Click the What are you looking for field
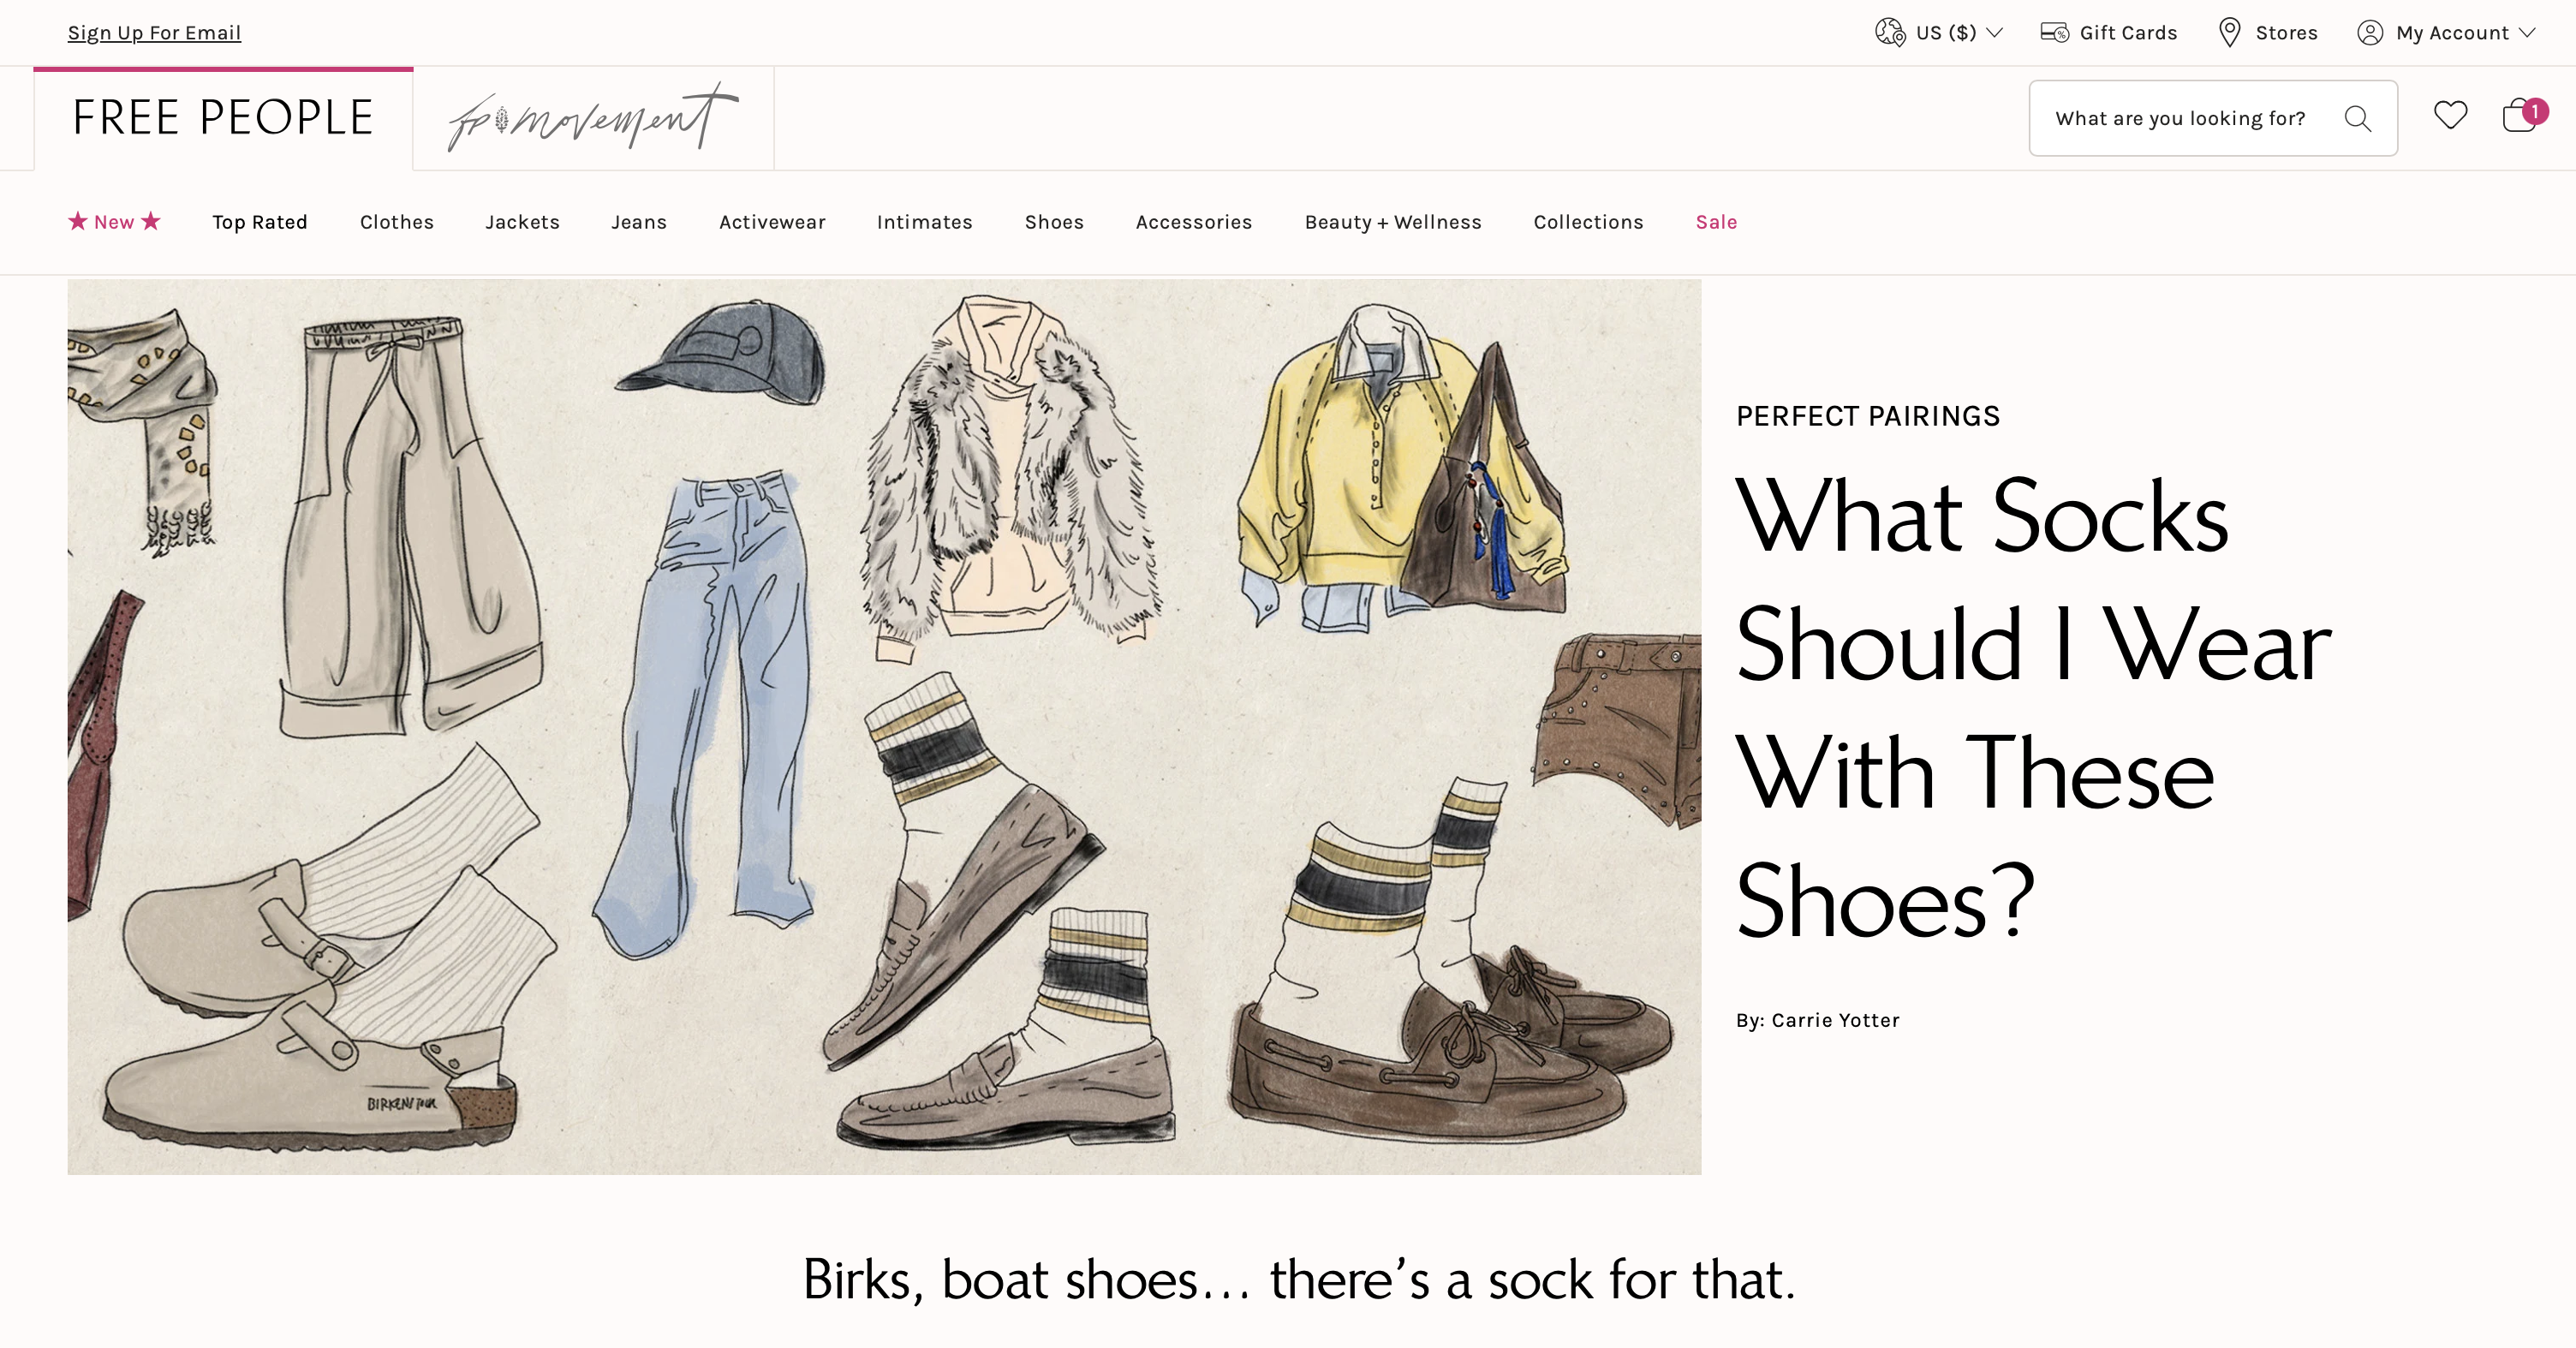 tap(2180, 118)
